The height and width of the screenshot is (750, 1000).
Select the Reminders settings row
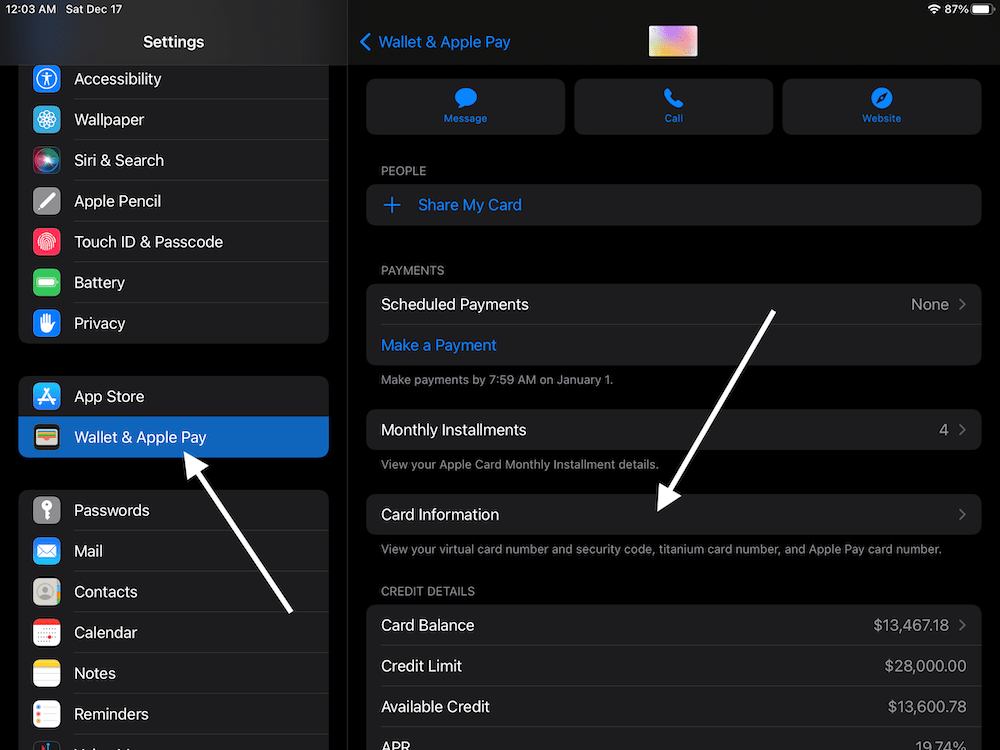[173, 715]
